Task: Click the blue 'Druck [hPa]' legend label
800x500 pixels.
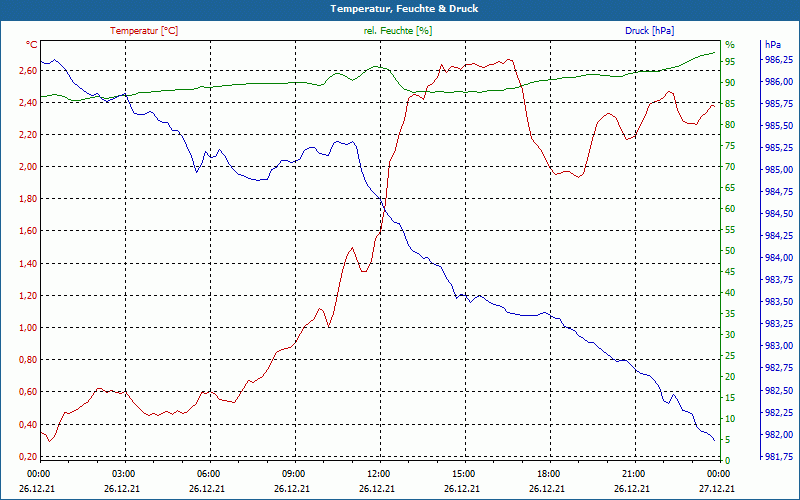Action: click(649, 31)
